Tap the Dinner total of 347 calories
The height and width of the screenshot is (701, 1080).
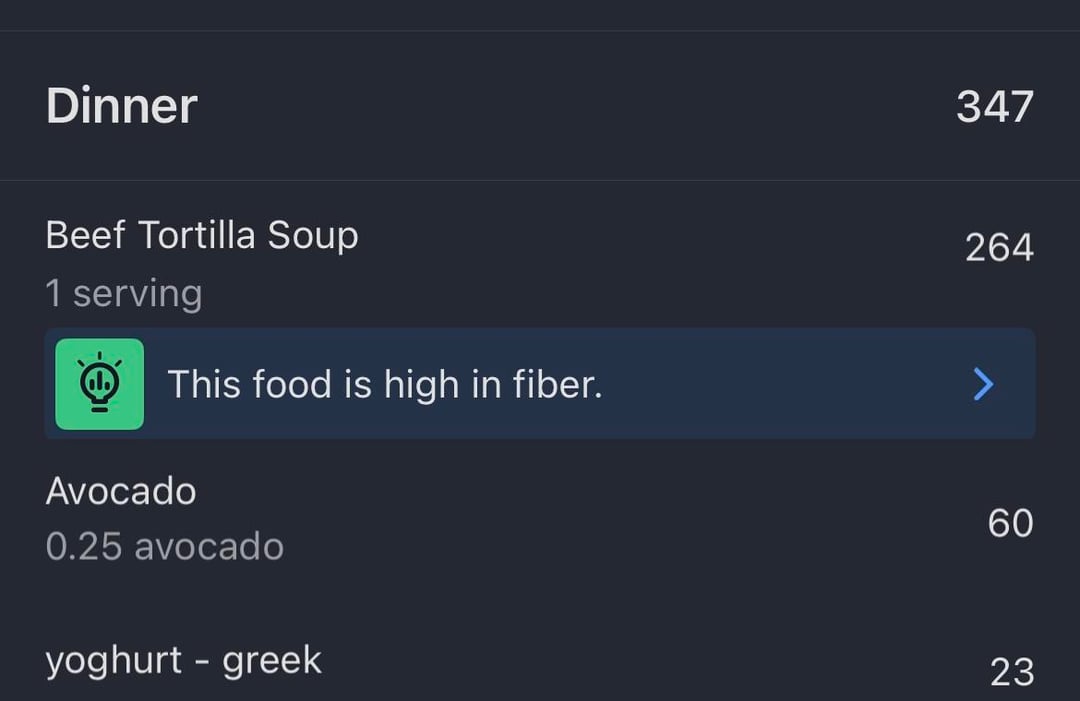994,106
